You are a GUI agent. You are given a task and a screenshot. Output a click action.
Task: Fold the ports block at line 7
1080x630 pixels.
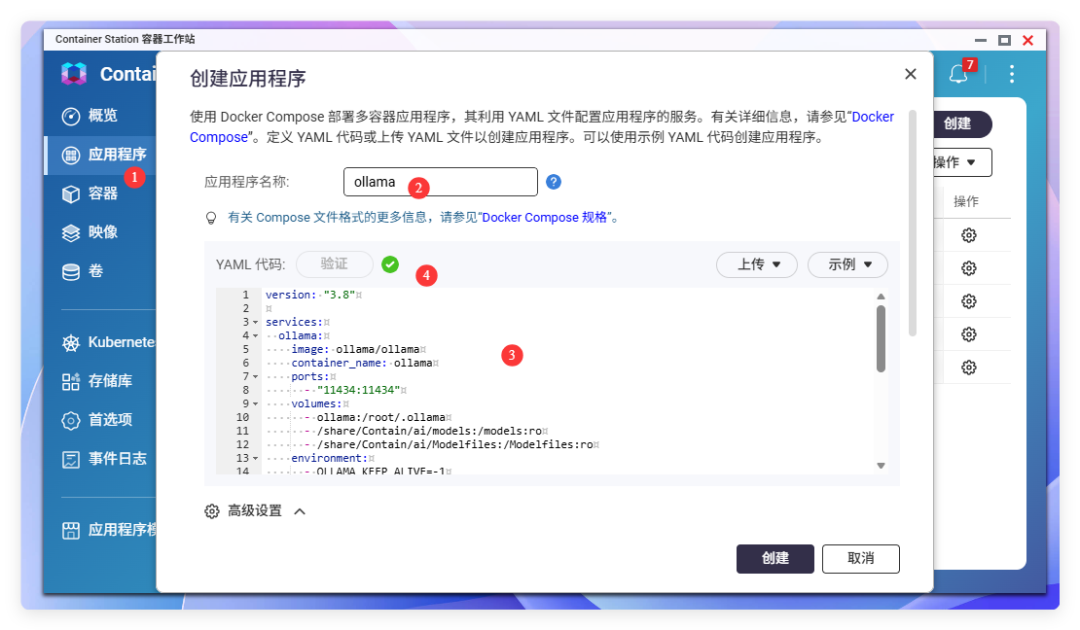pos(256,377)
